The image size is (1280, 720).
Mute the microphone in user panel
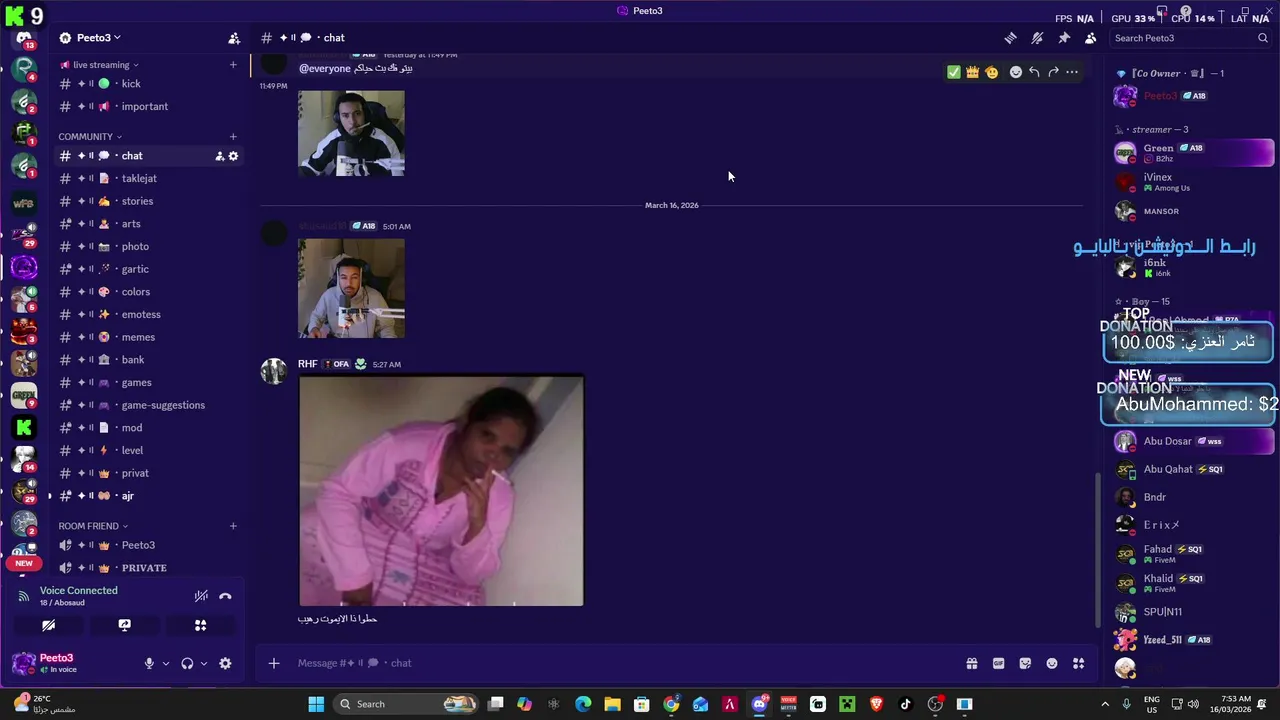(149, 663)
